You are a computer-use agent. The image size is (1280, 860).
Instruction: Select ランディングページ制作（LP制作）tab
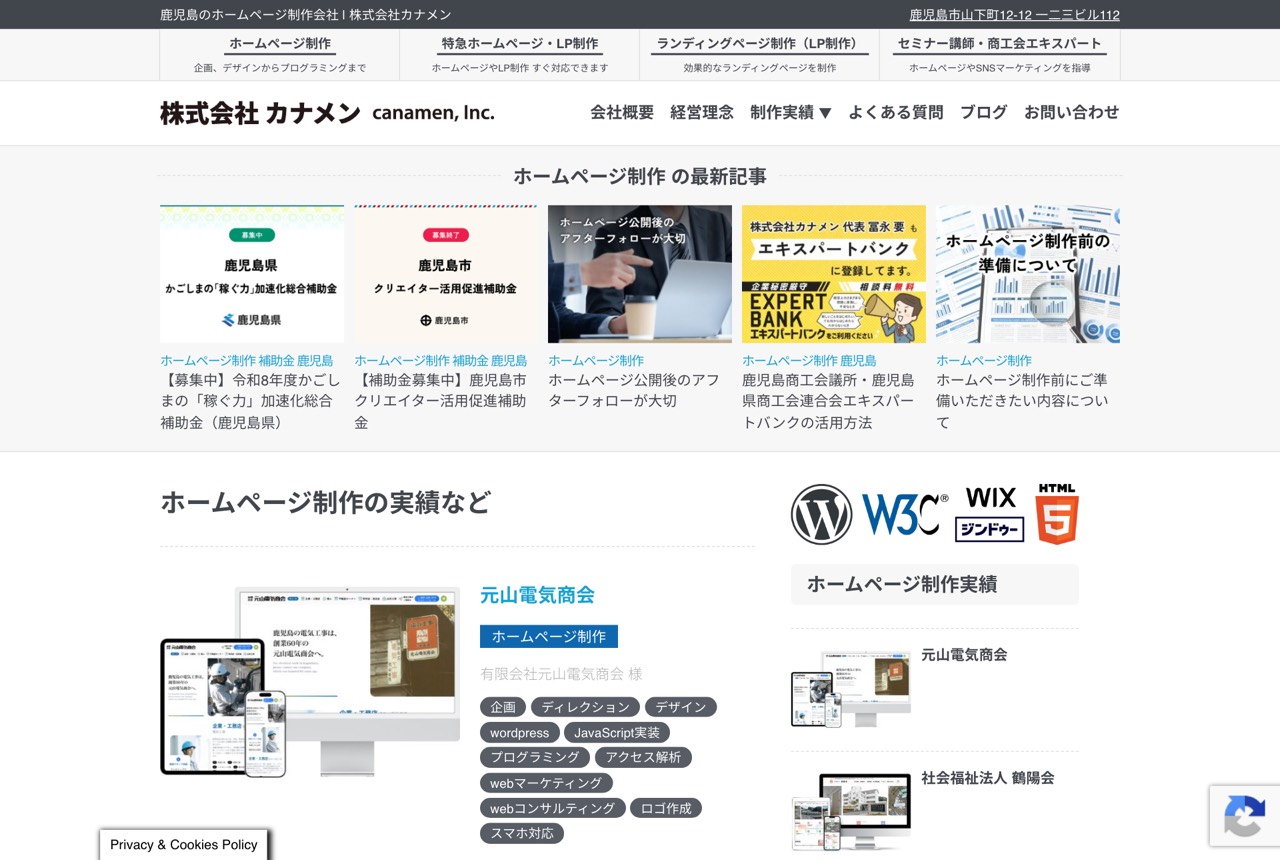point(760,55)
